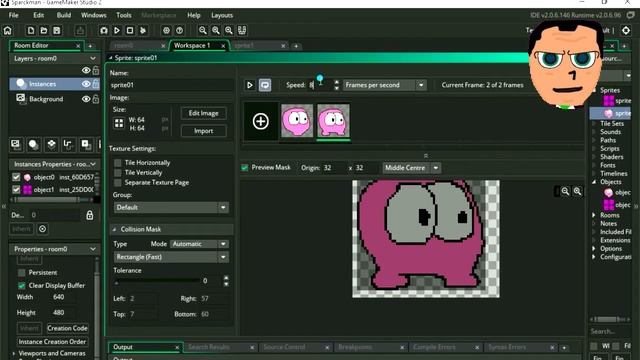Add a new sprite frame
Viewport: 640px width, 360px height.
[x=260, y=121]
